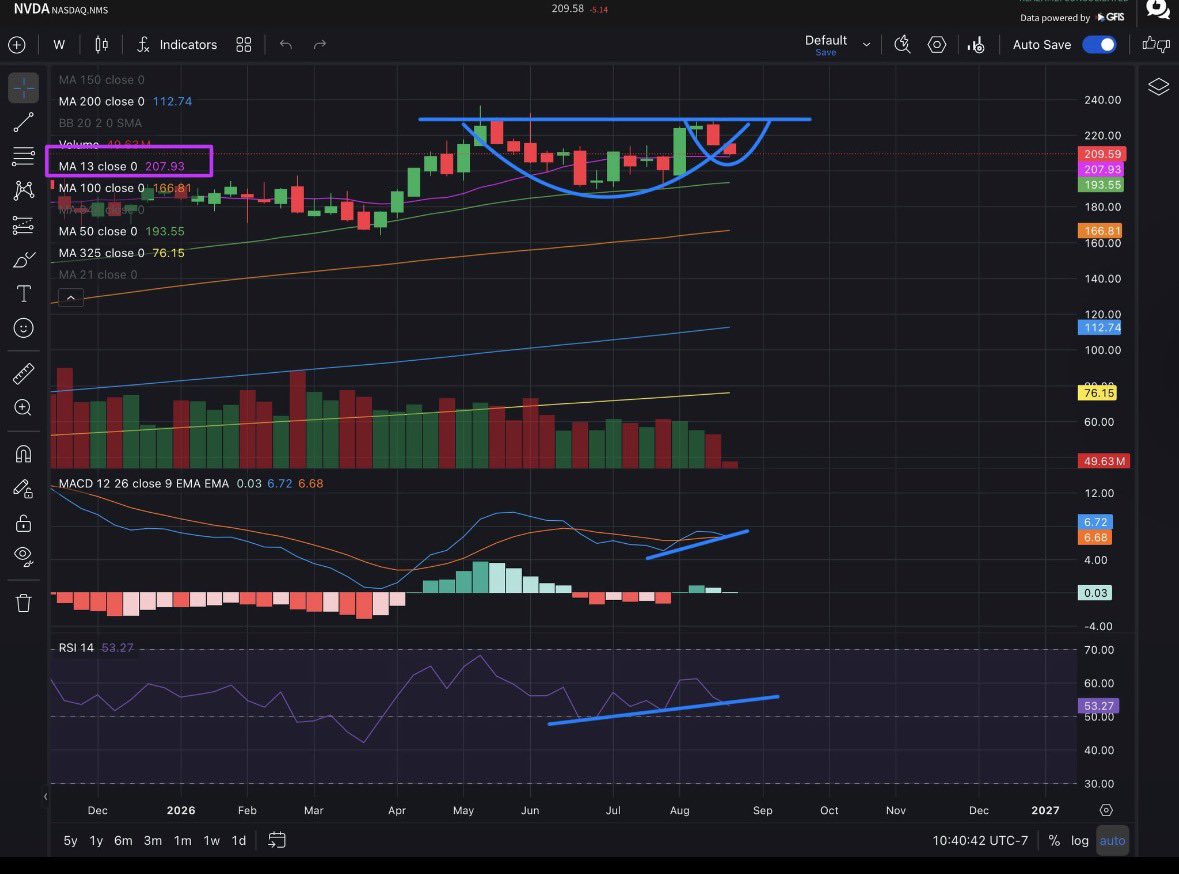The image size is (1179, 874).
Task: Open the layers panel on the right
Action: coord(1158,86)
